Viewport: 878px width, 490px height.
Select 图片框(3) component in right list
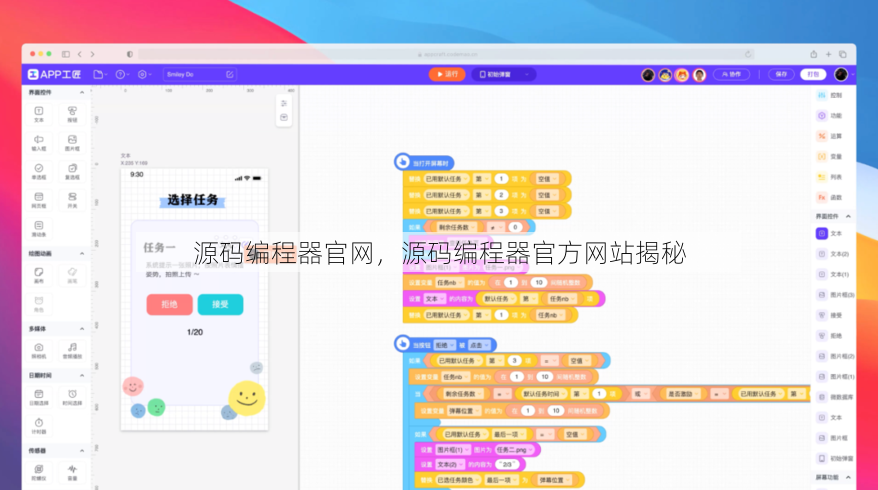(835, 295)
